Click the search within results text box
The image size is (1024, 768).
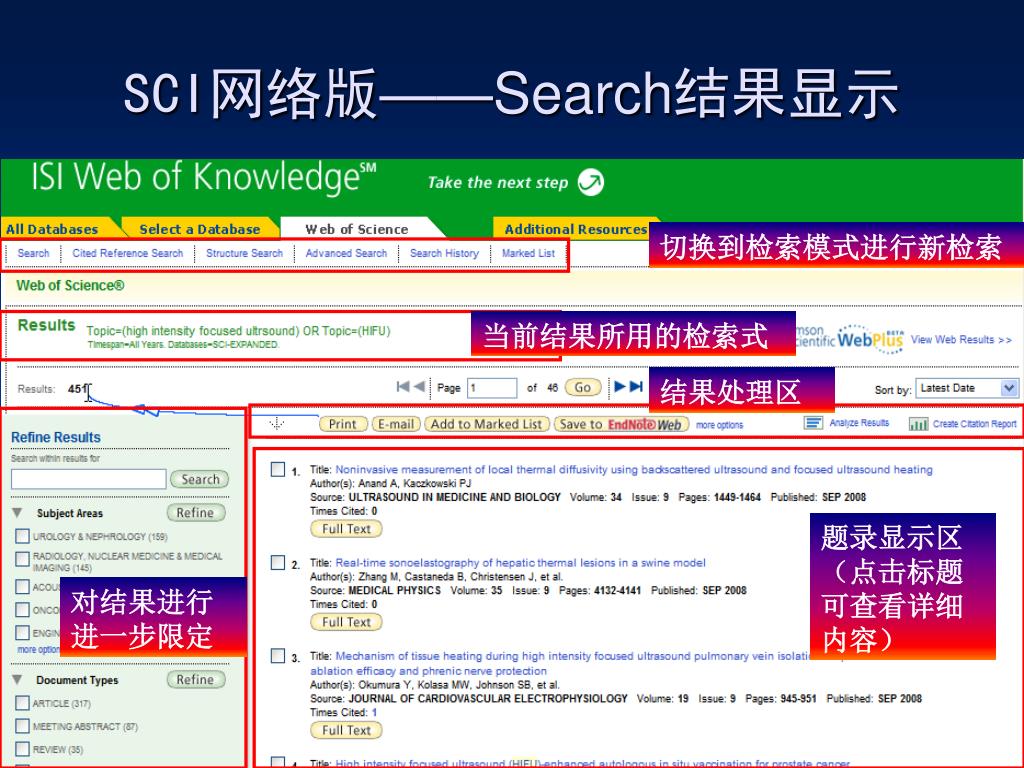coord(89,479)
